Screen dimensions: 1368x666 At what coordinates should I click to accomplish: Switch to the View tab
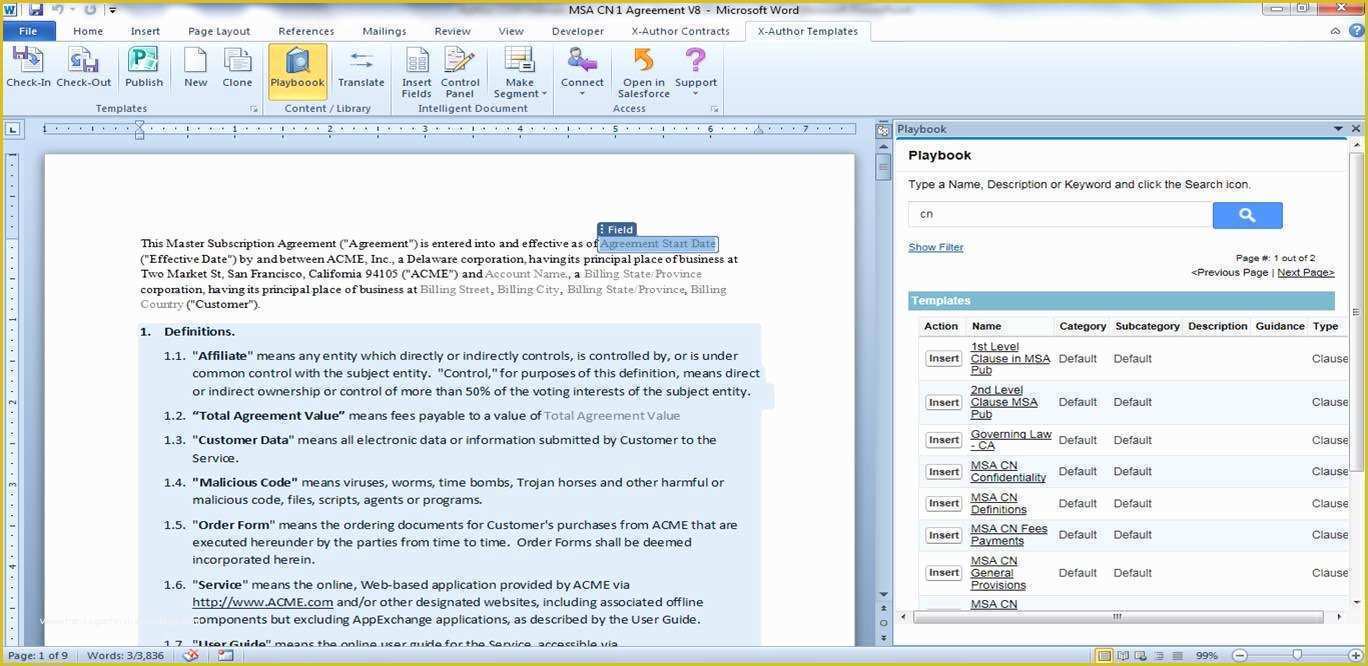(x=511, y=31)
